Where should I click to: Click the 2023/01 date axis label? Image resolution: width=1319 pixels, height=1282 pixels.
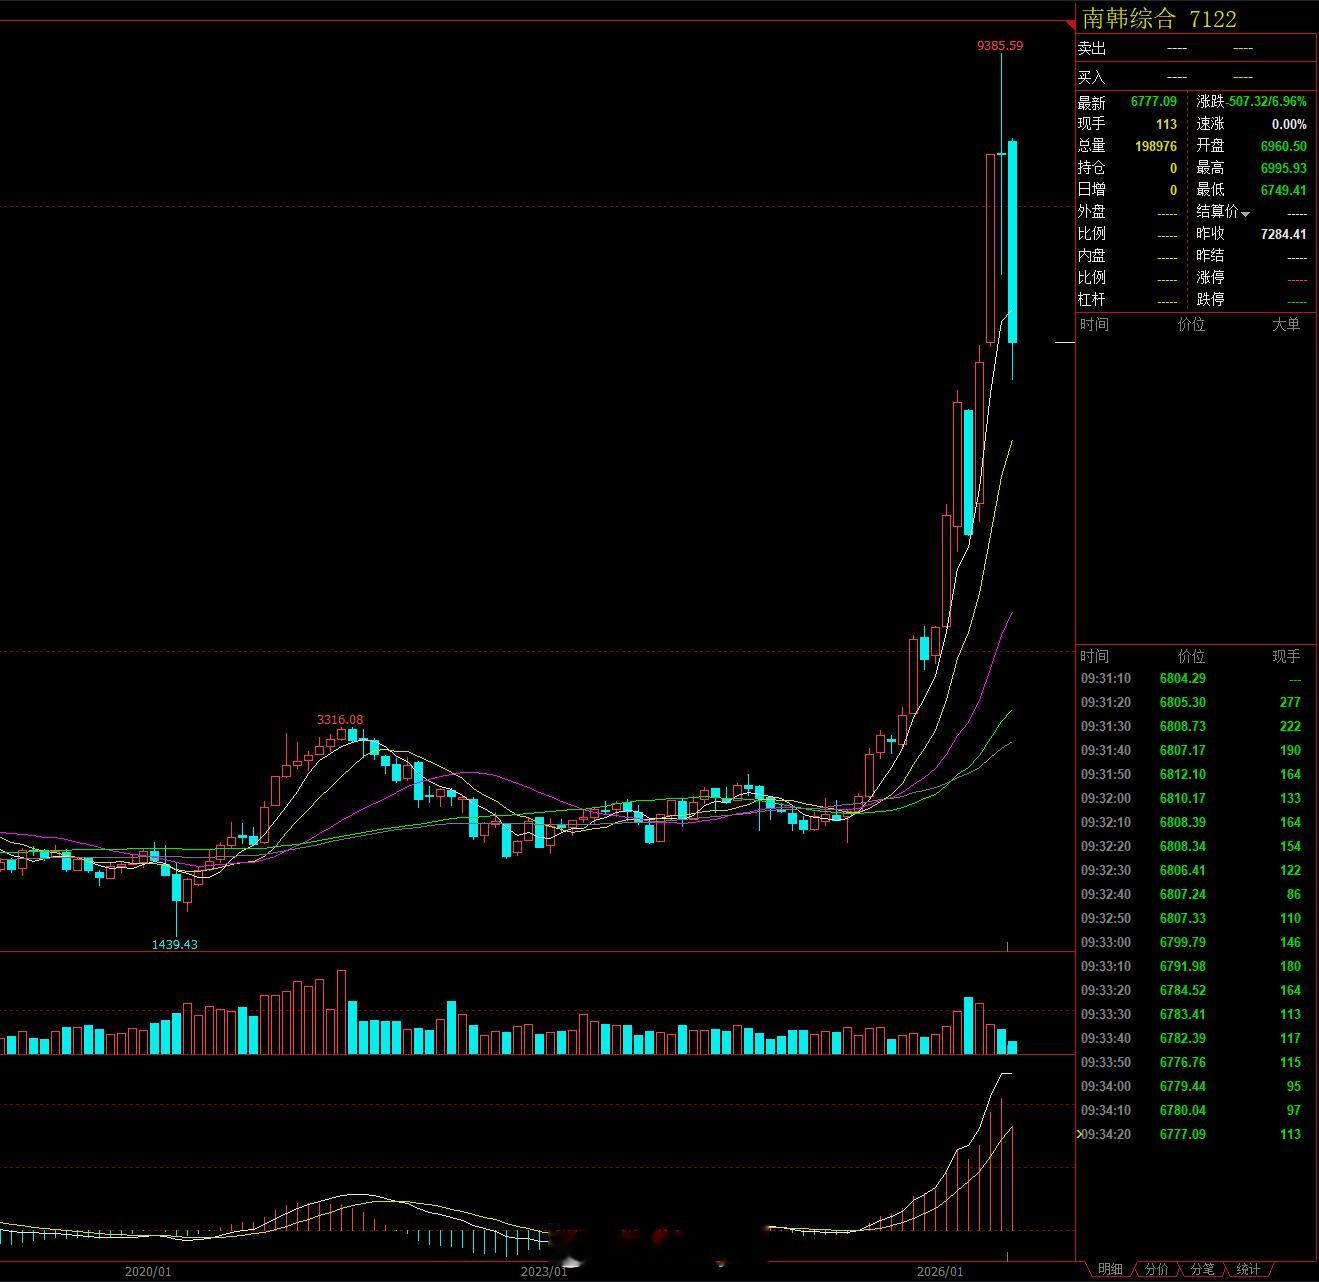click(x=544, y=1271)
